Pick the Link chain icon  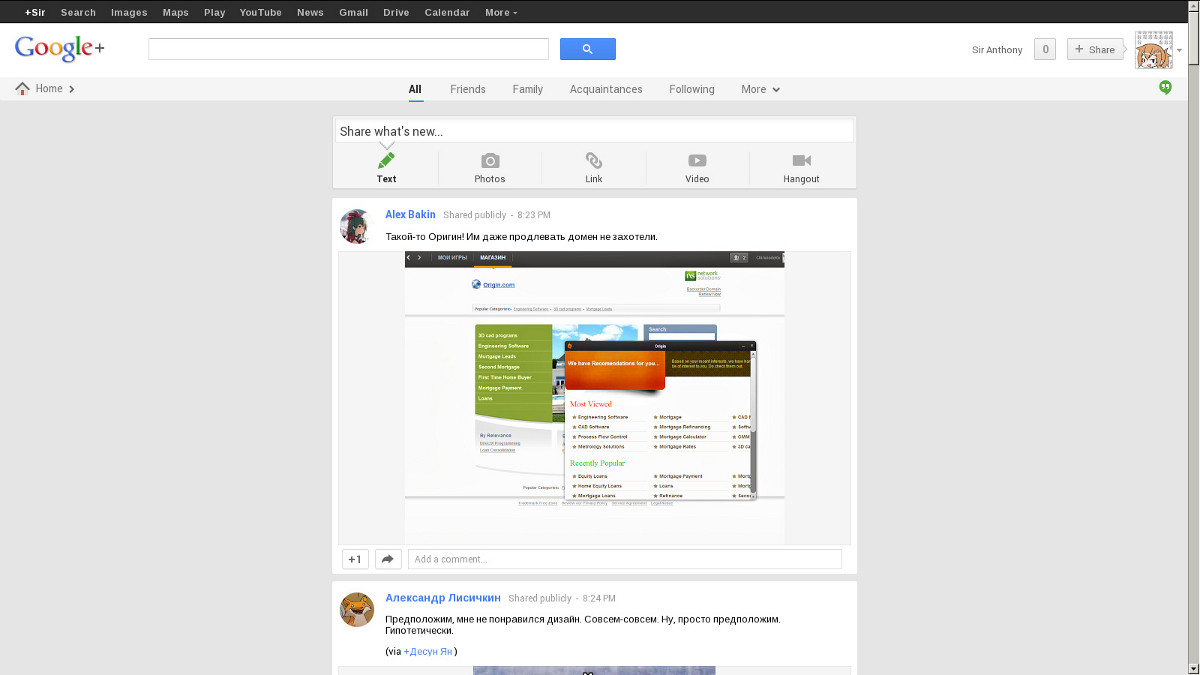coord(594,160)
